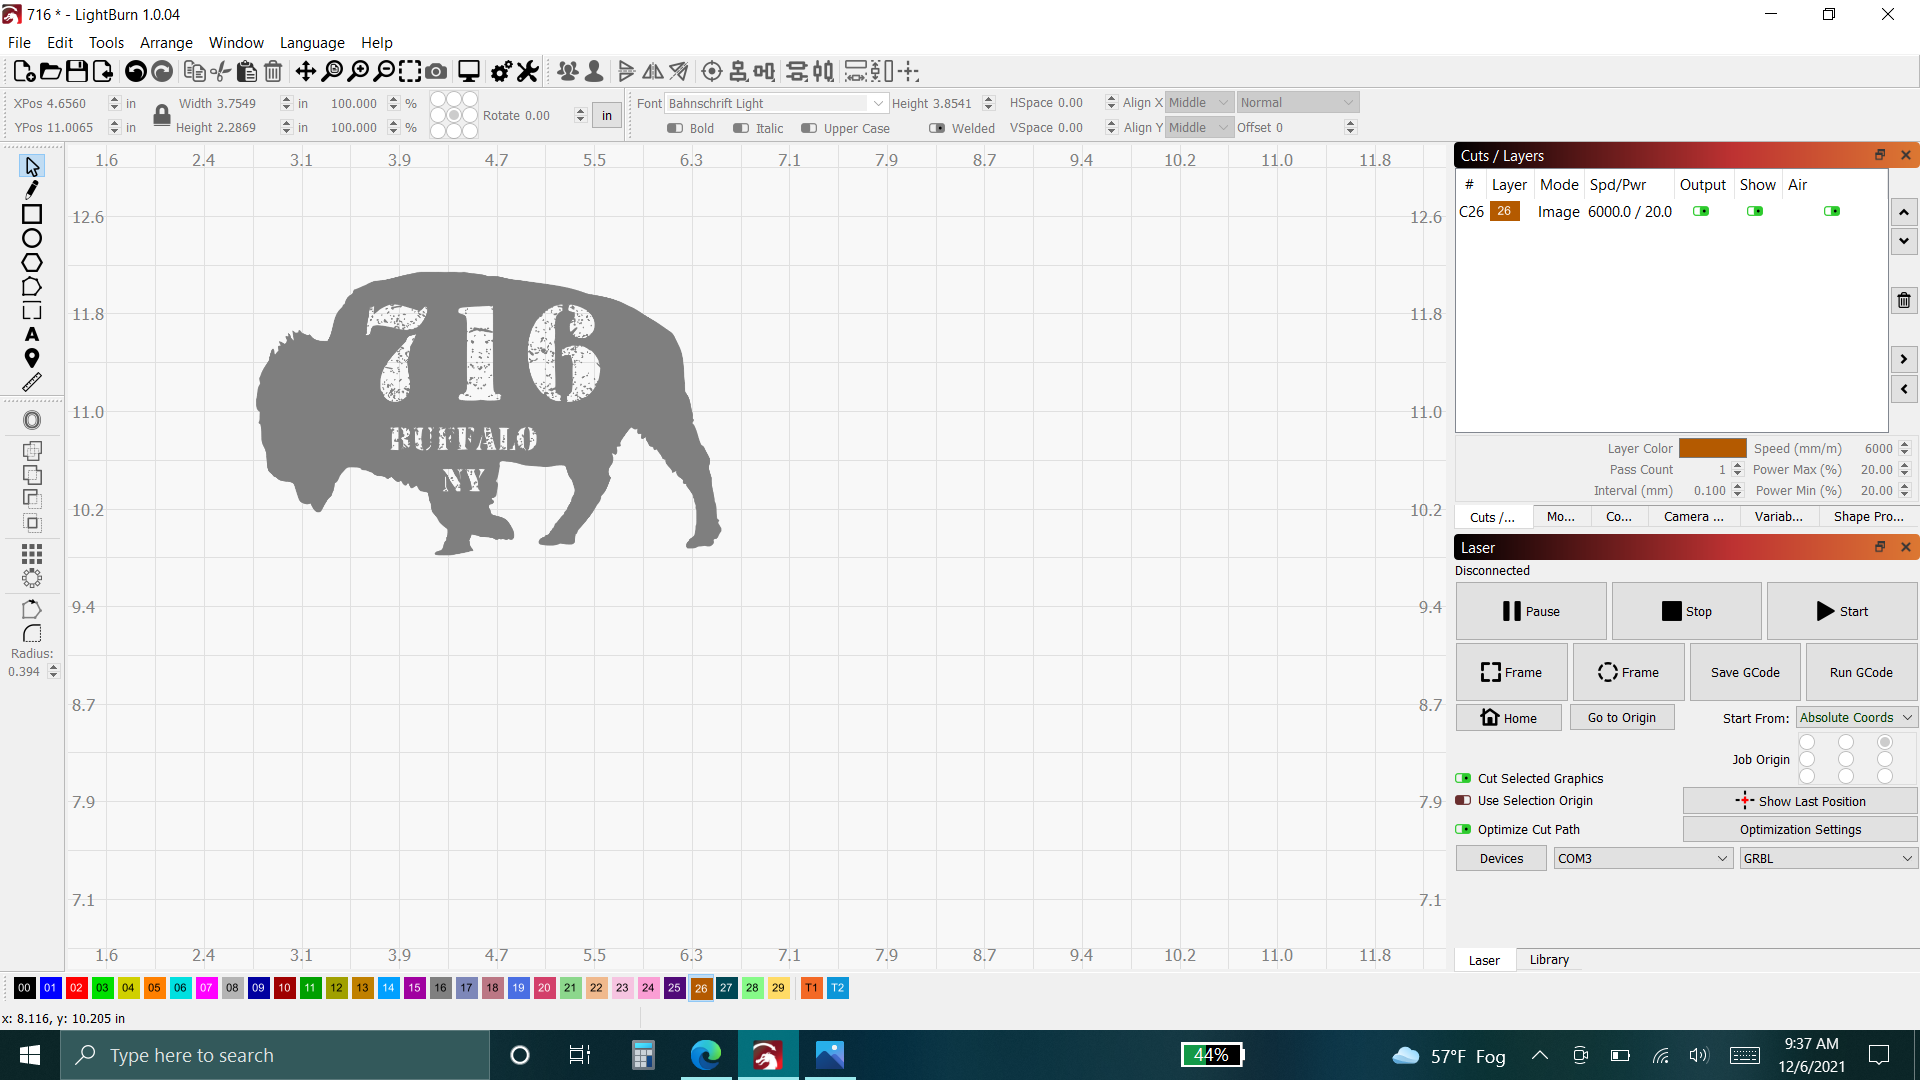This screenshot has width=1920, height=1080.
Task: Toggle Output for layer C26
Action: pos(1700,211)
